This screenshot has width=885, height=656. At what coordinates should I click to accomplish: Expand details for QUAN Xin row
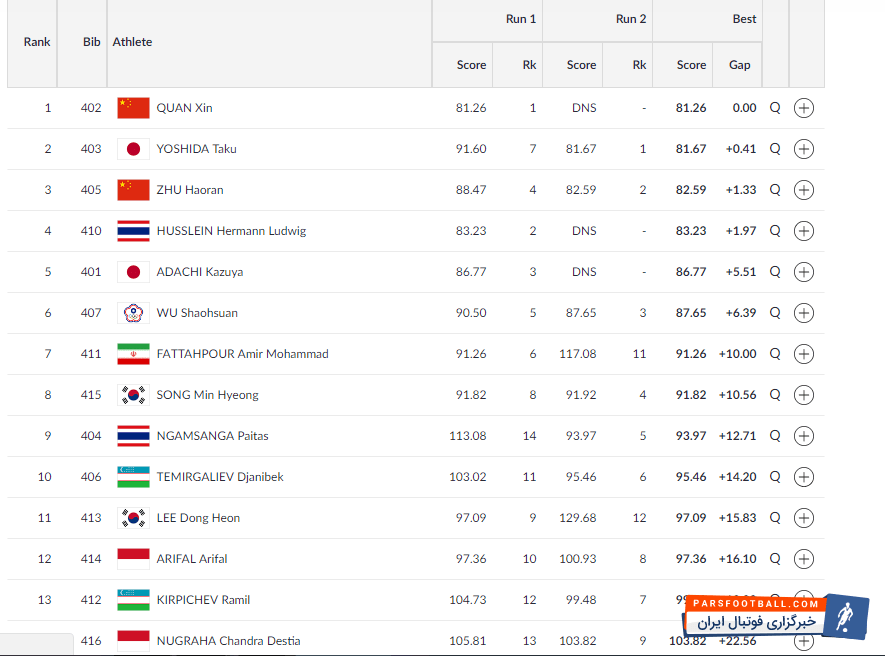click(x=803, y=108)
